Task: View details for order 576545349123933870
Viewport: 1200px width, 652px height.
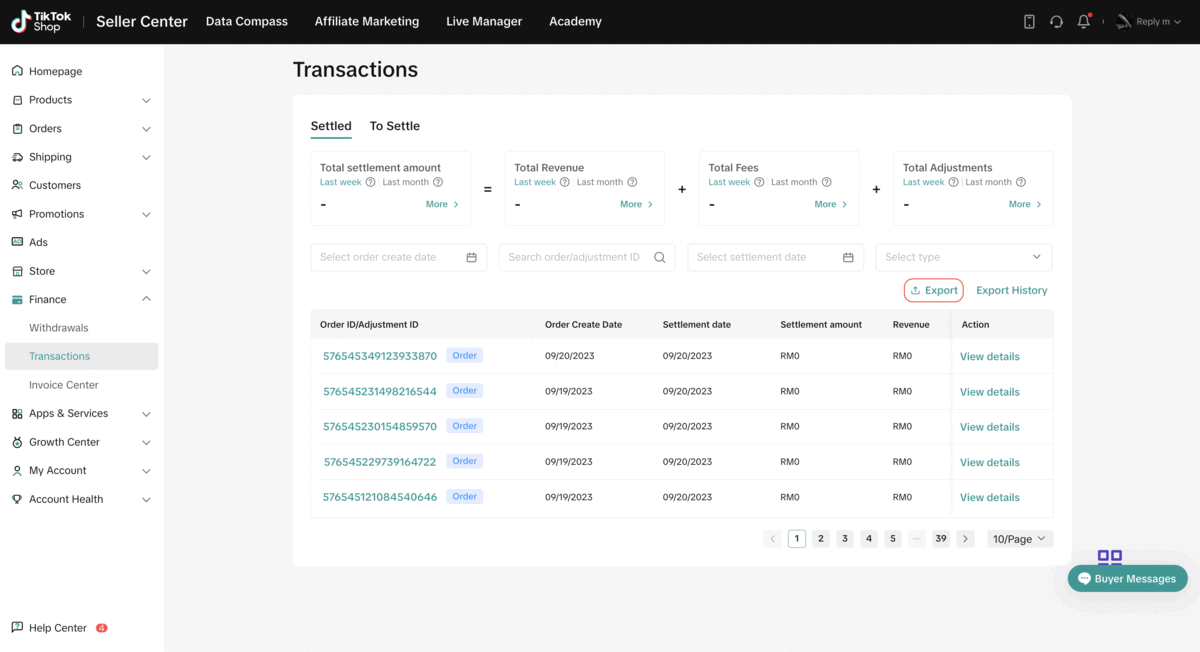Action: (989, 356)
